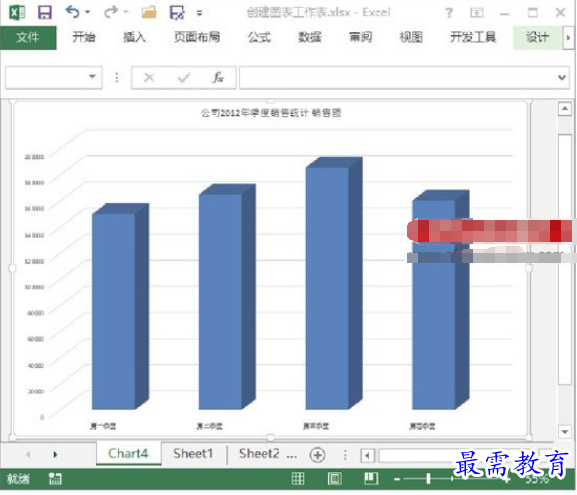Expand the formula bar
This screenshot has height=495, width=577.
pyautogui.click(x=562, y=77)
